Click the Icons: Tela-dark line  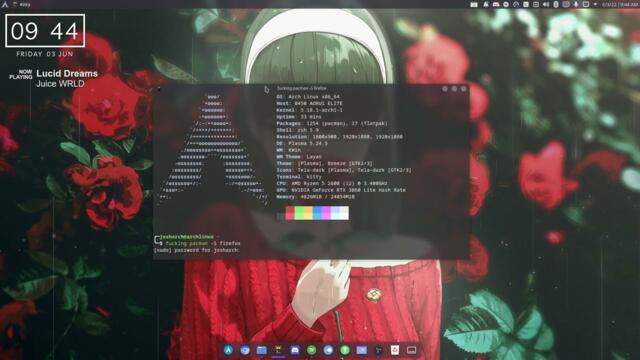click(344, 170)
